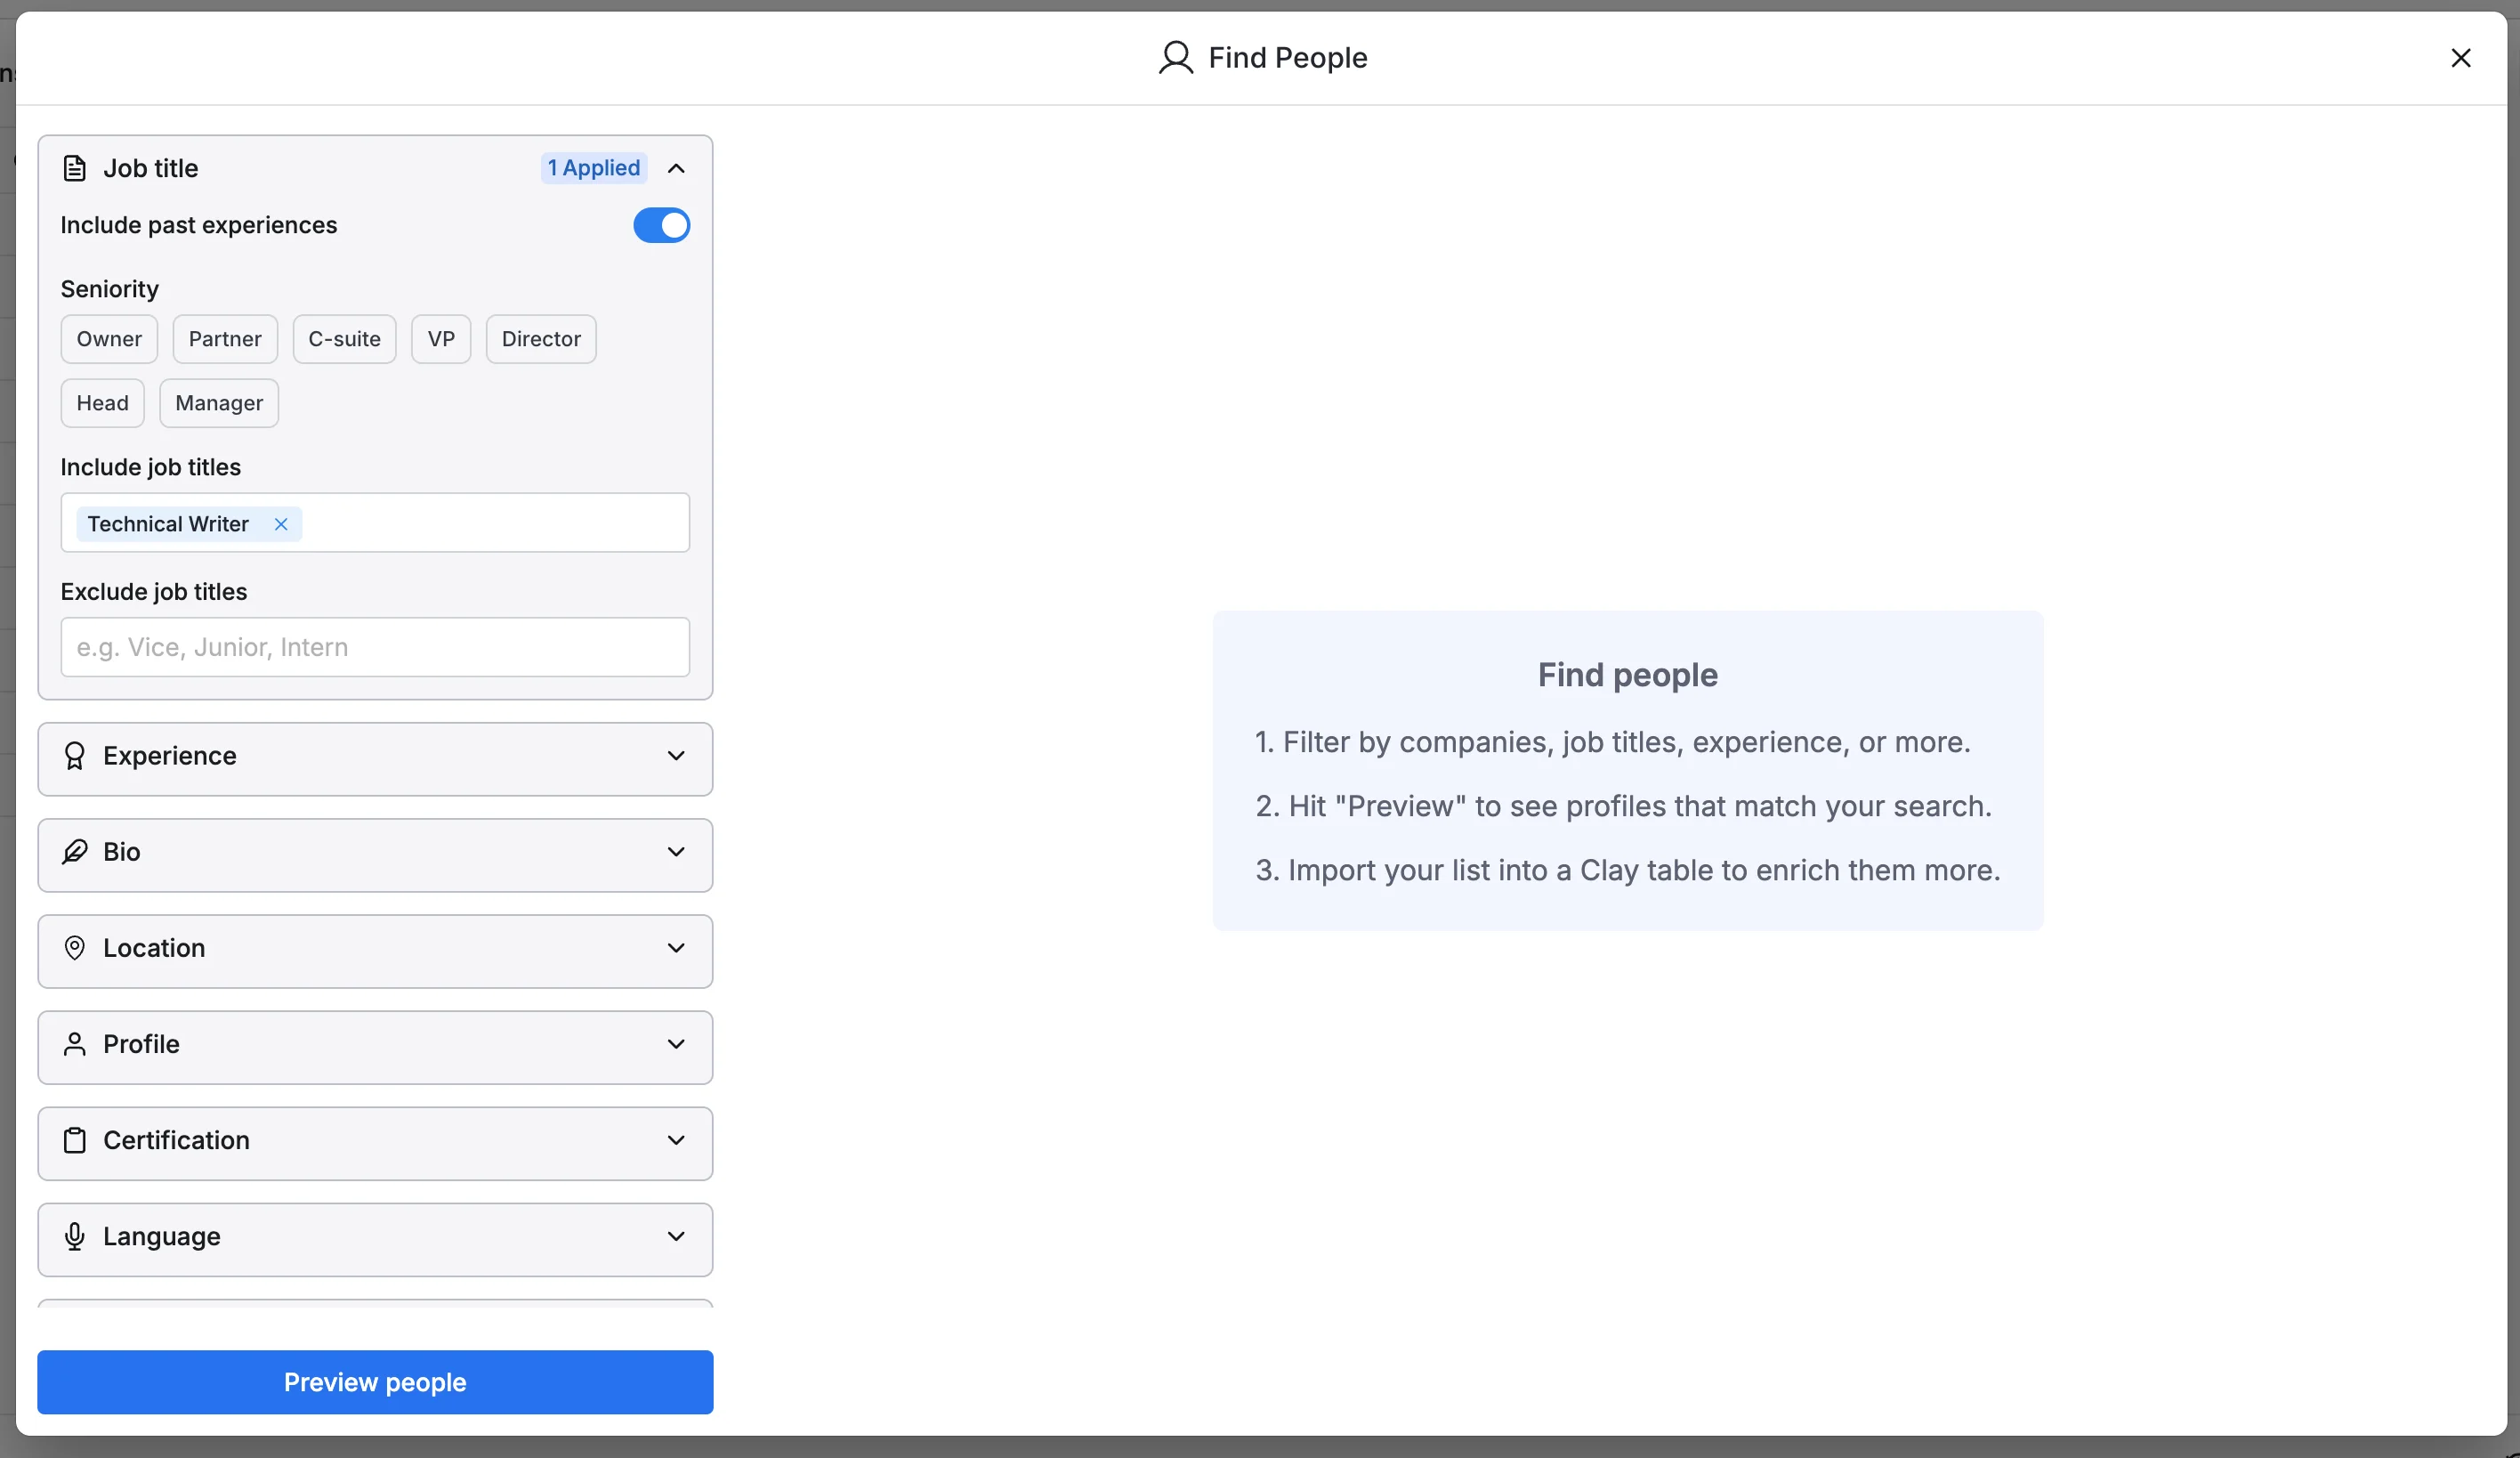Click the Certification clipboard icon
The image size is (2520, 1458).
[x=74, y=1140]
